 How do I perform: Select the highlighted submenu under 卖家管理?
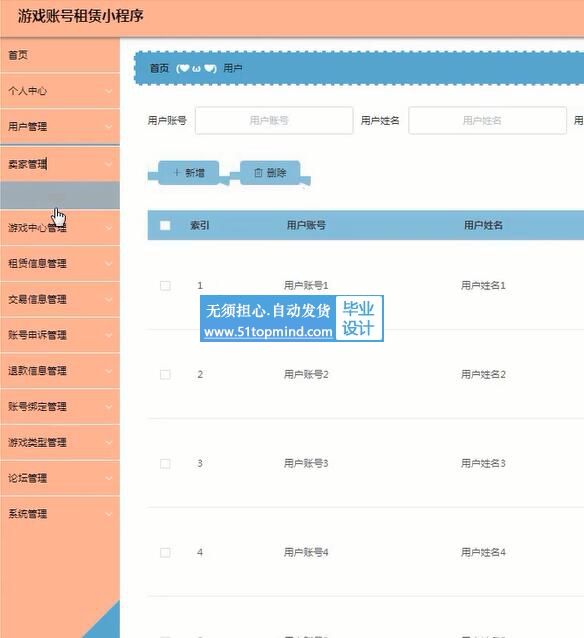click(60, 195)
